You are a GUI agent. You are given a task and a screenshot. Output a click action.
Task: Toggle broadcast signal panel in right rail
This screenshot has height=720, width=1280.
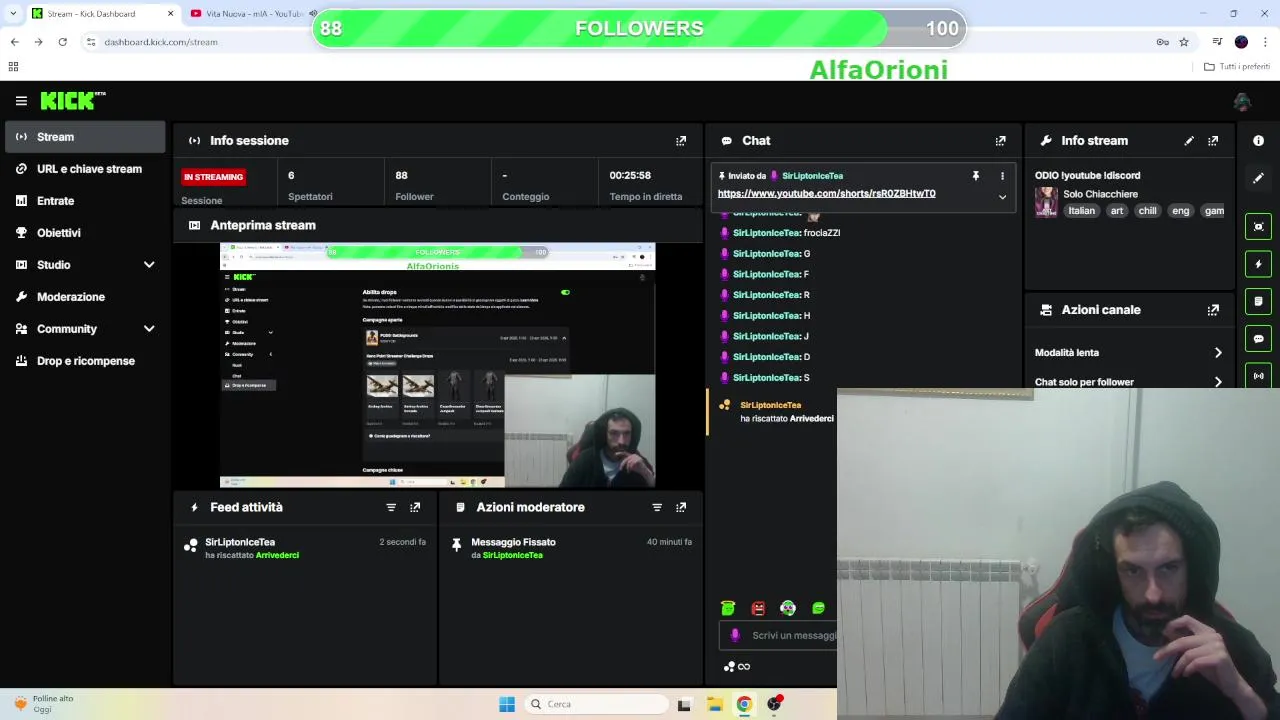pos(1258,376)
